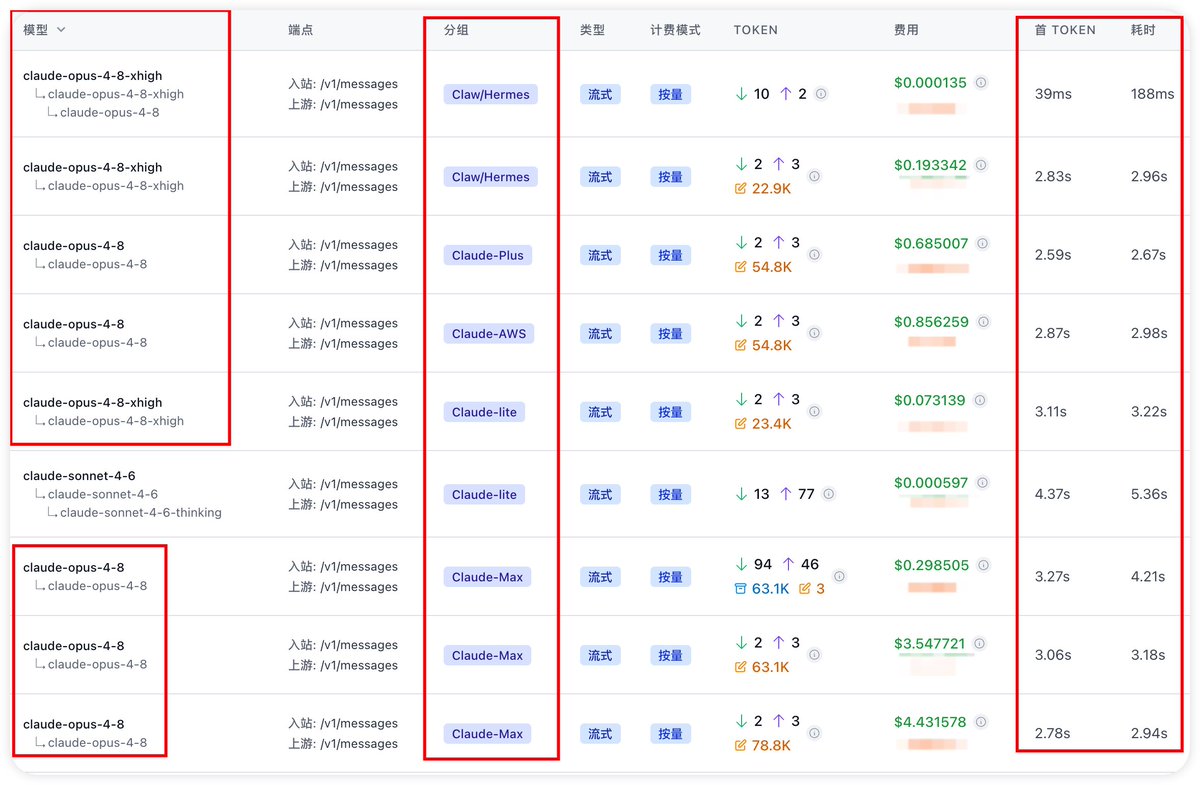Click the token info icon in the $0.193342 row
This screenshot has width=1200, height=785.
click(x=814, y=176)
